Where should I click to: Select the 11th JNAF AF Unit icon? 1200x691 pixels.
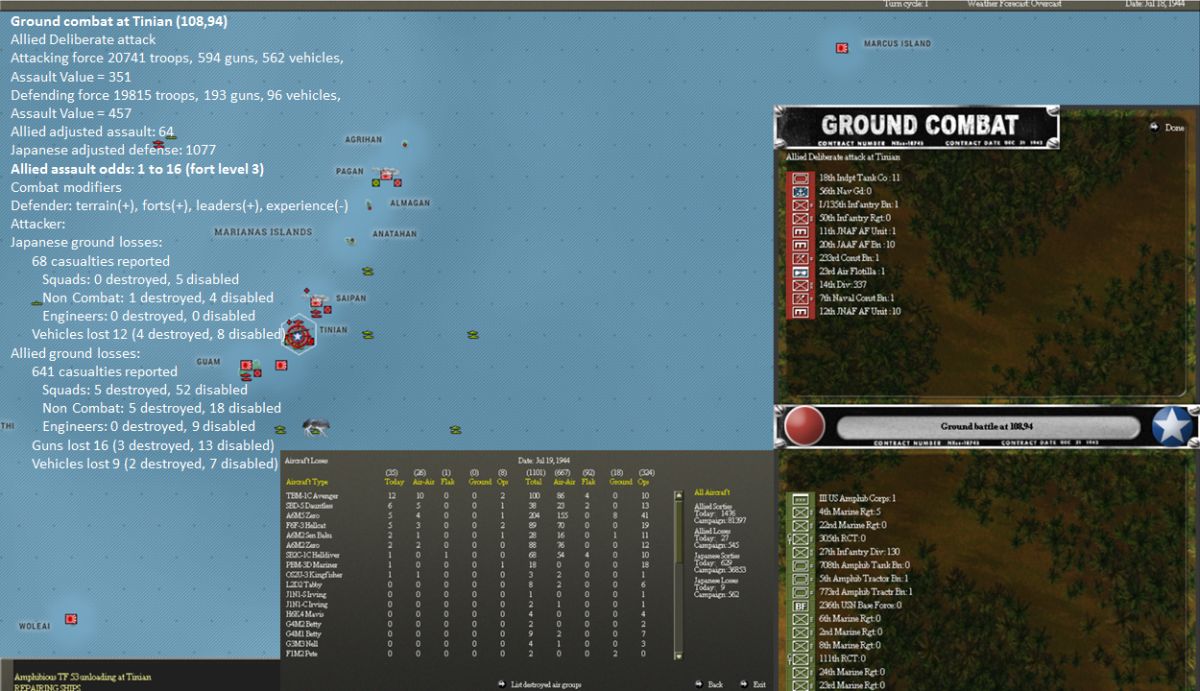point(800,231)
